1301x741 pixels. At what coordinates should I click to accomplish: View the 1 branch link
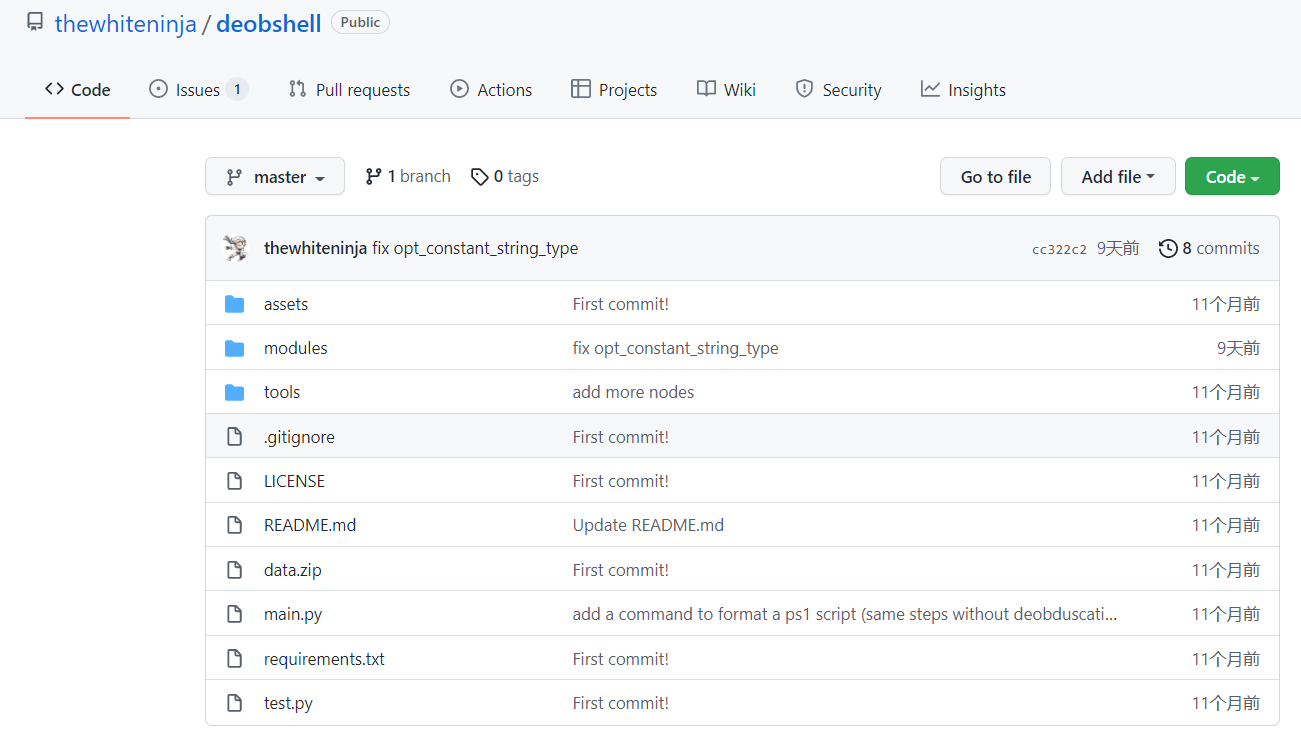(x=408, y=176)
